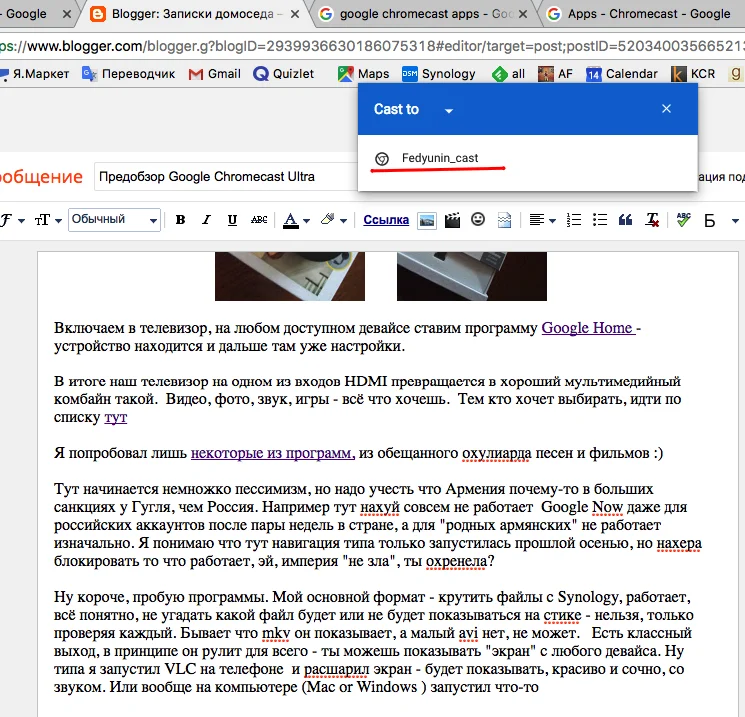The image size is (745, 717).
Task: Open the smiley special characters picker
Action: tap(479, 220)
